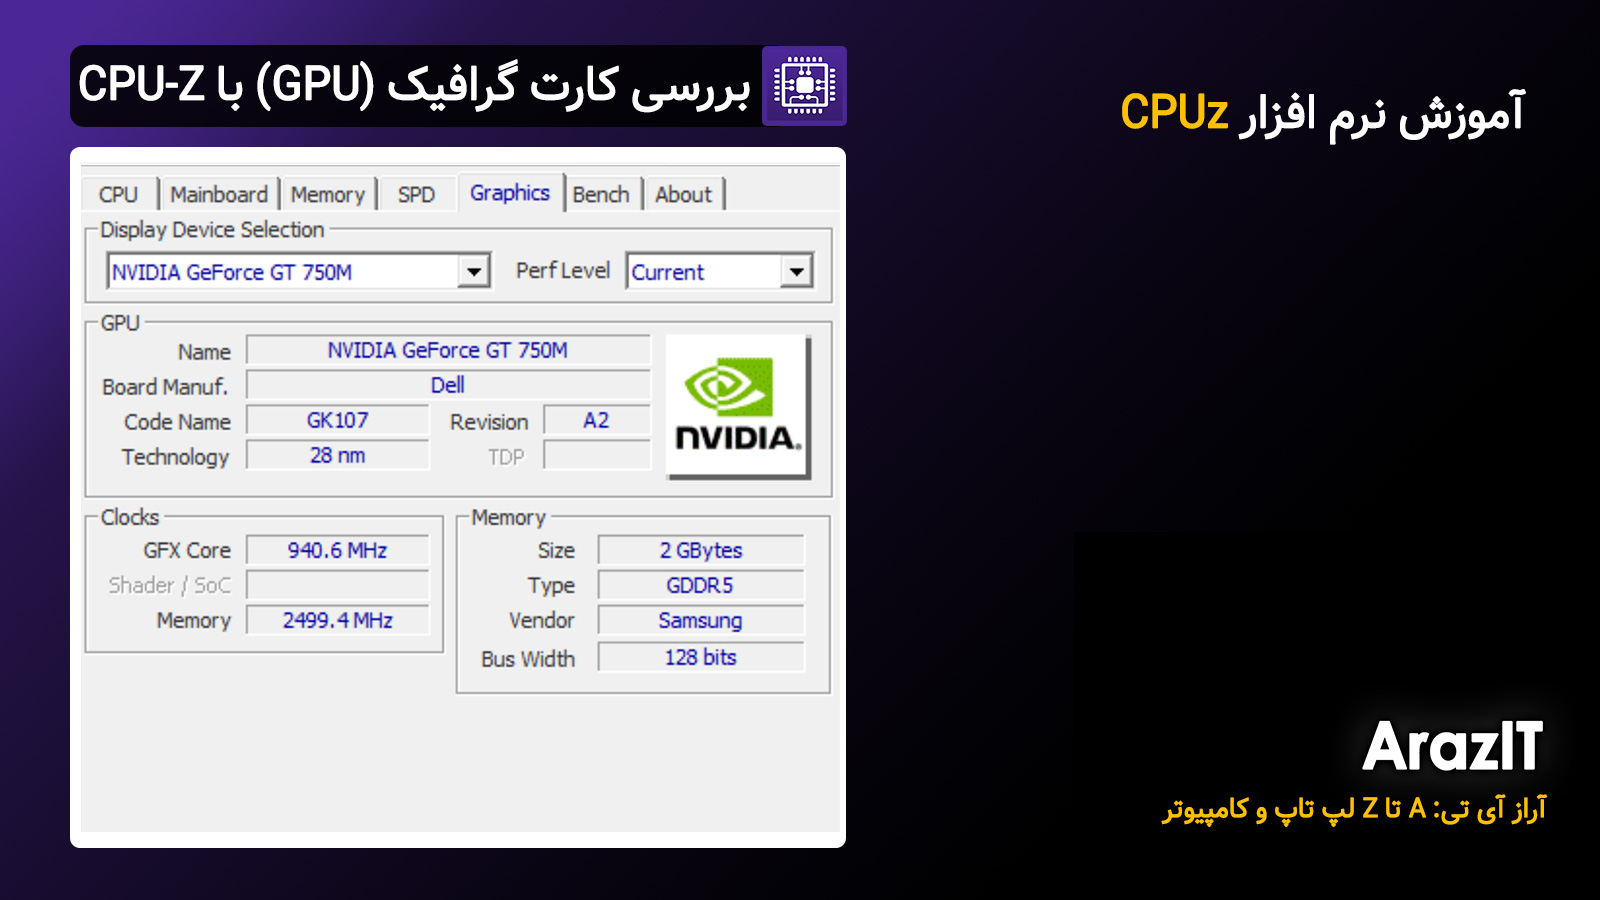Go to the SPD tab
Screen dimensions: 1600x900
(416, 194)
